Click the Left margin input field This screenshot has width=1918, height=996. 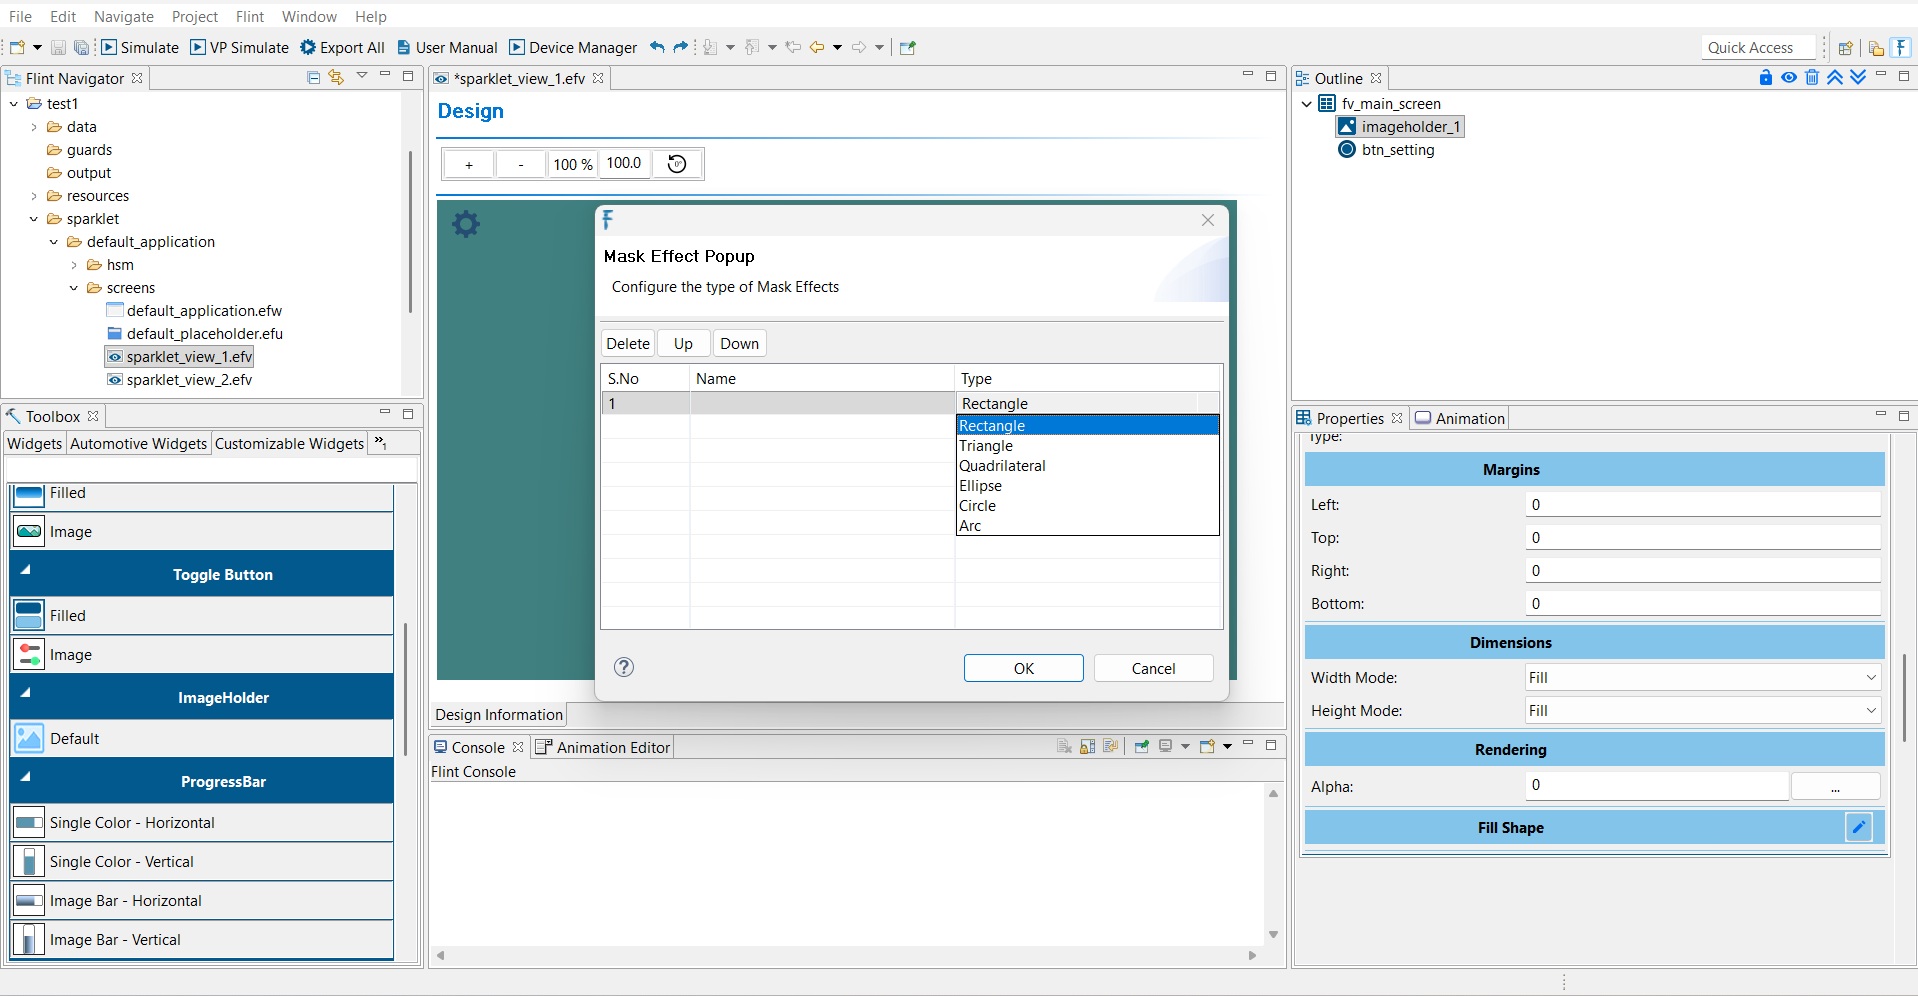pyautogui.click(x=1703, y=504)
